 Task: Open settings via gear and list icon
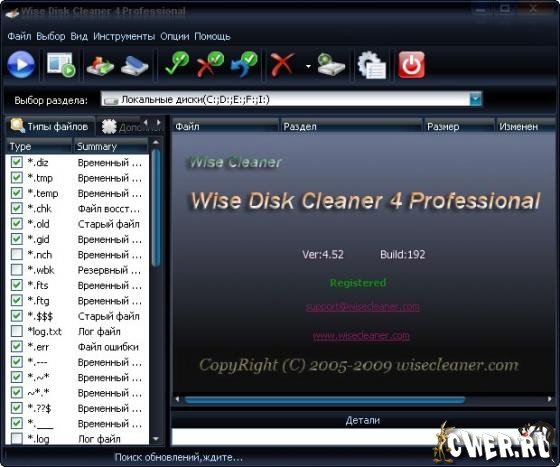click(x=372, y=65)
